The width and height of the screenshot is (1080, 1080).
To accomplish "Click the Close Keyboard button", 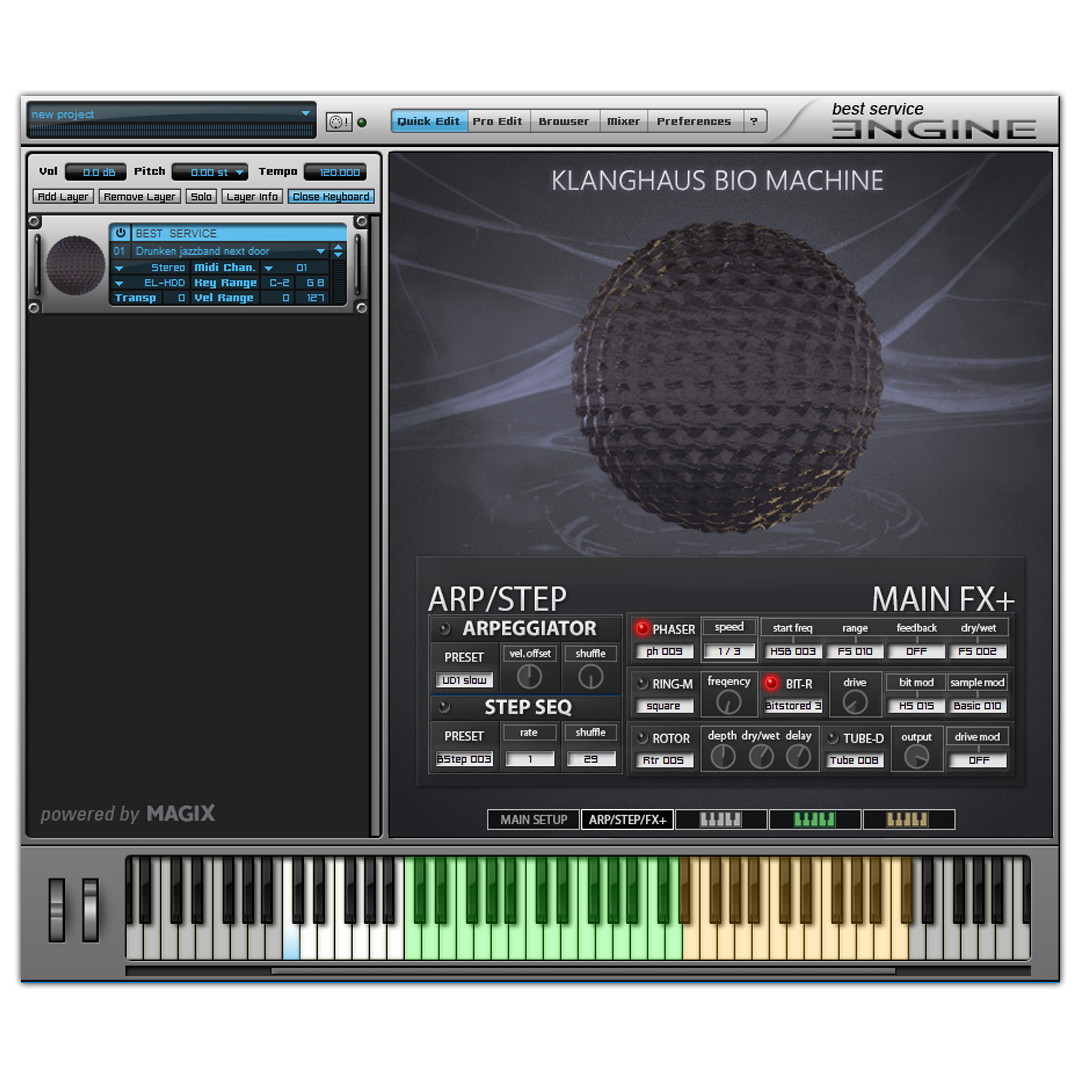I will tap(331, 197).
